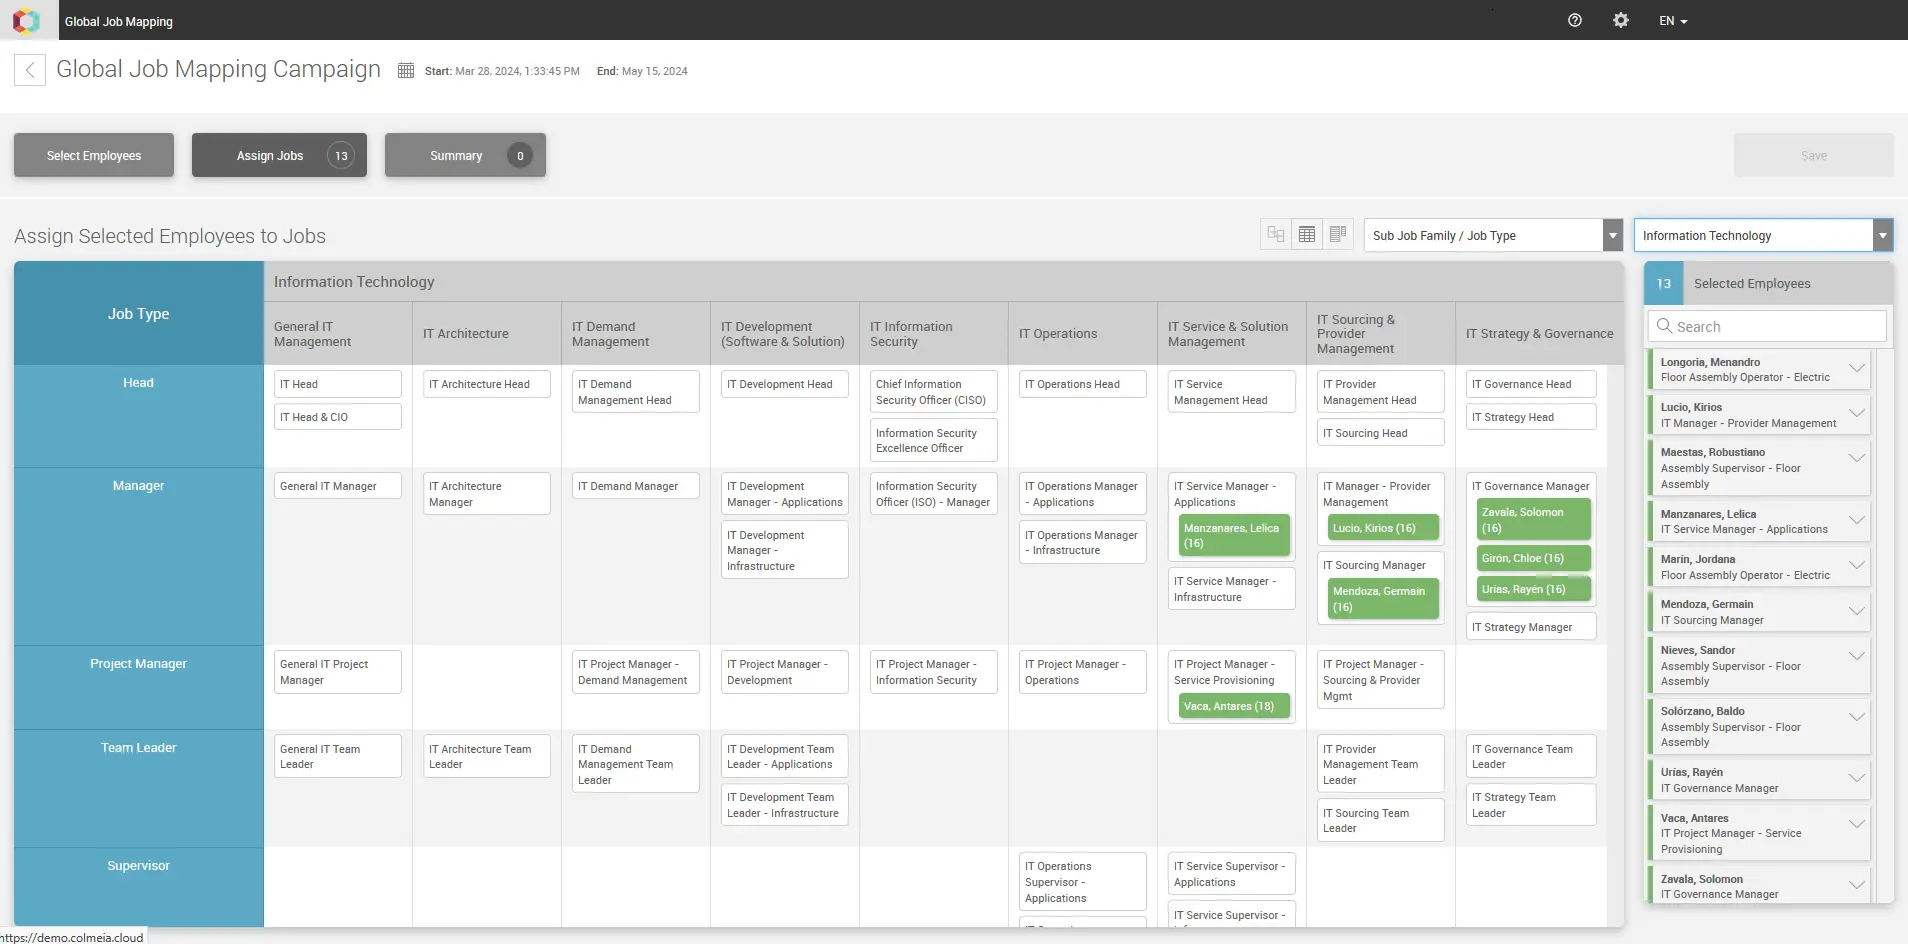Switch to the Assign Jobs step
This screenshot has width=1908, height=944.
click(x=279, y=155)
